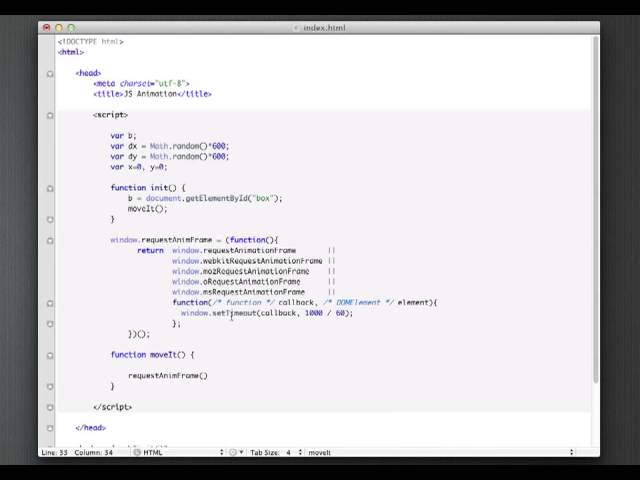
Task: Click fold marker beside init's closing brace
Action: coord(50,220)
